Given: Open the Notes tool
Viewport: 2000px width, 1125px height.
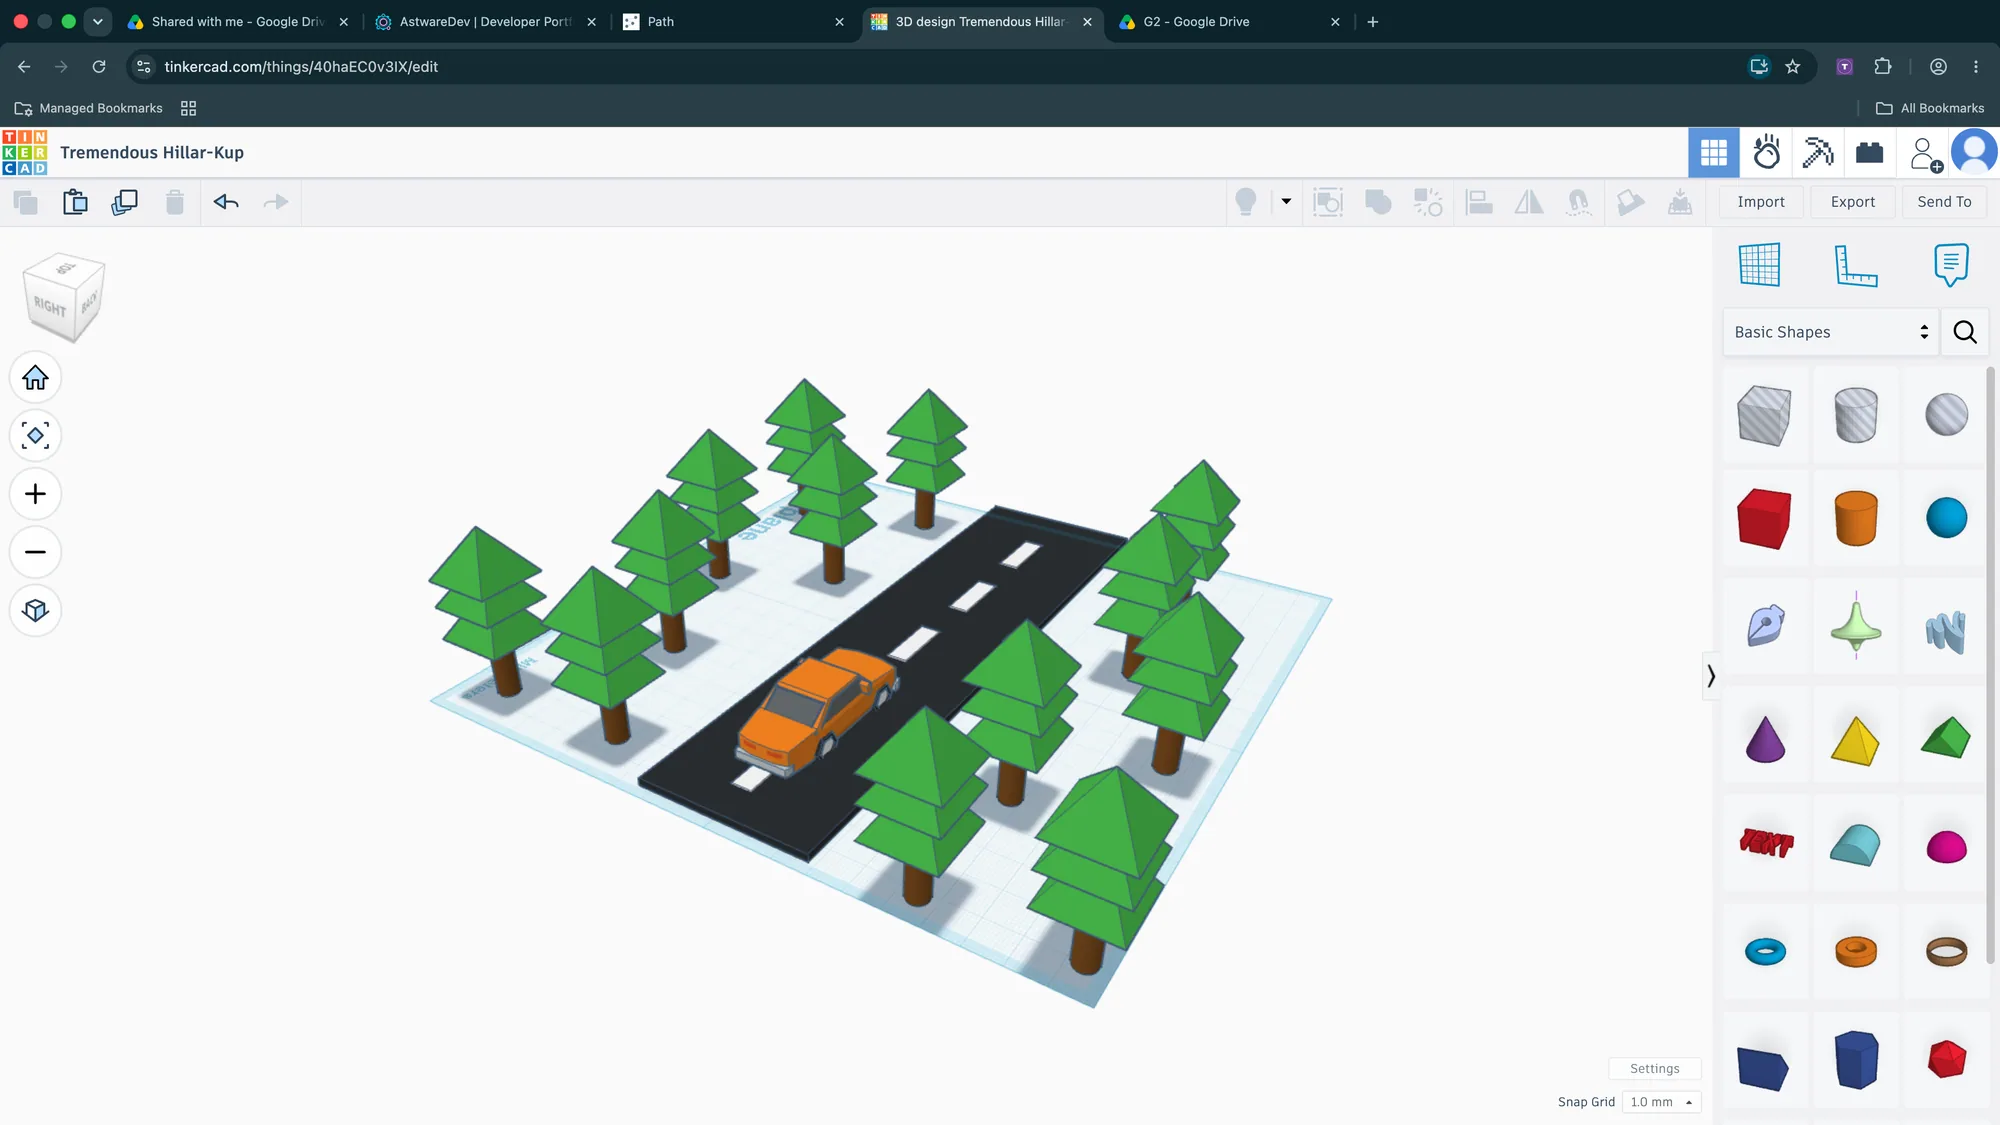Looking at the screenshot, I should point(1951,265).
